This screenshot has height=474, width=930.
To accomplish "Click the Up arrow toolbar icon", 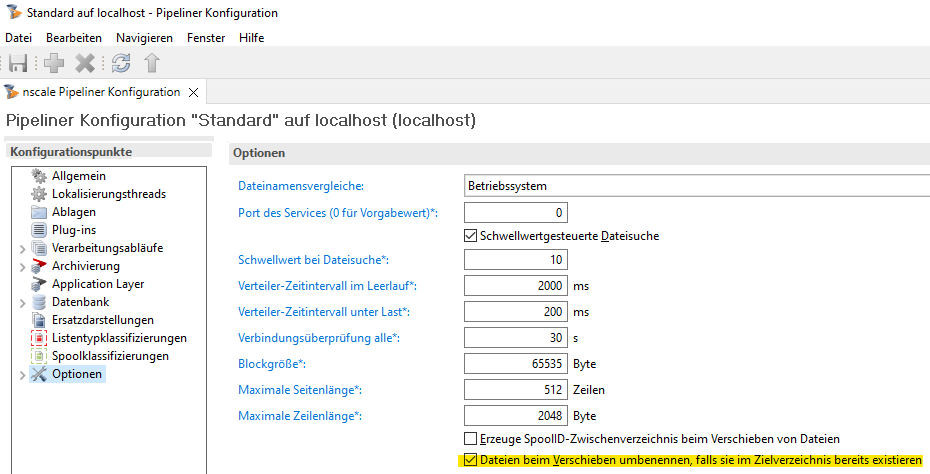I will (151, 63).
